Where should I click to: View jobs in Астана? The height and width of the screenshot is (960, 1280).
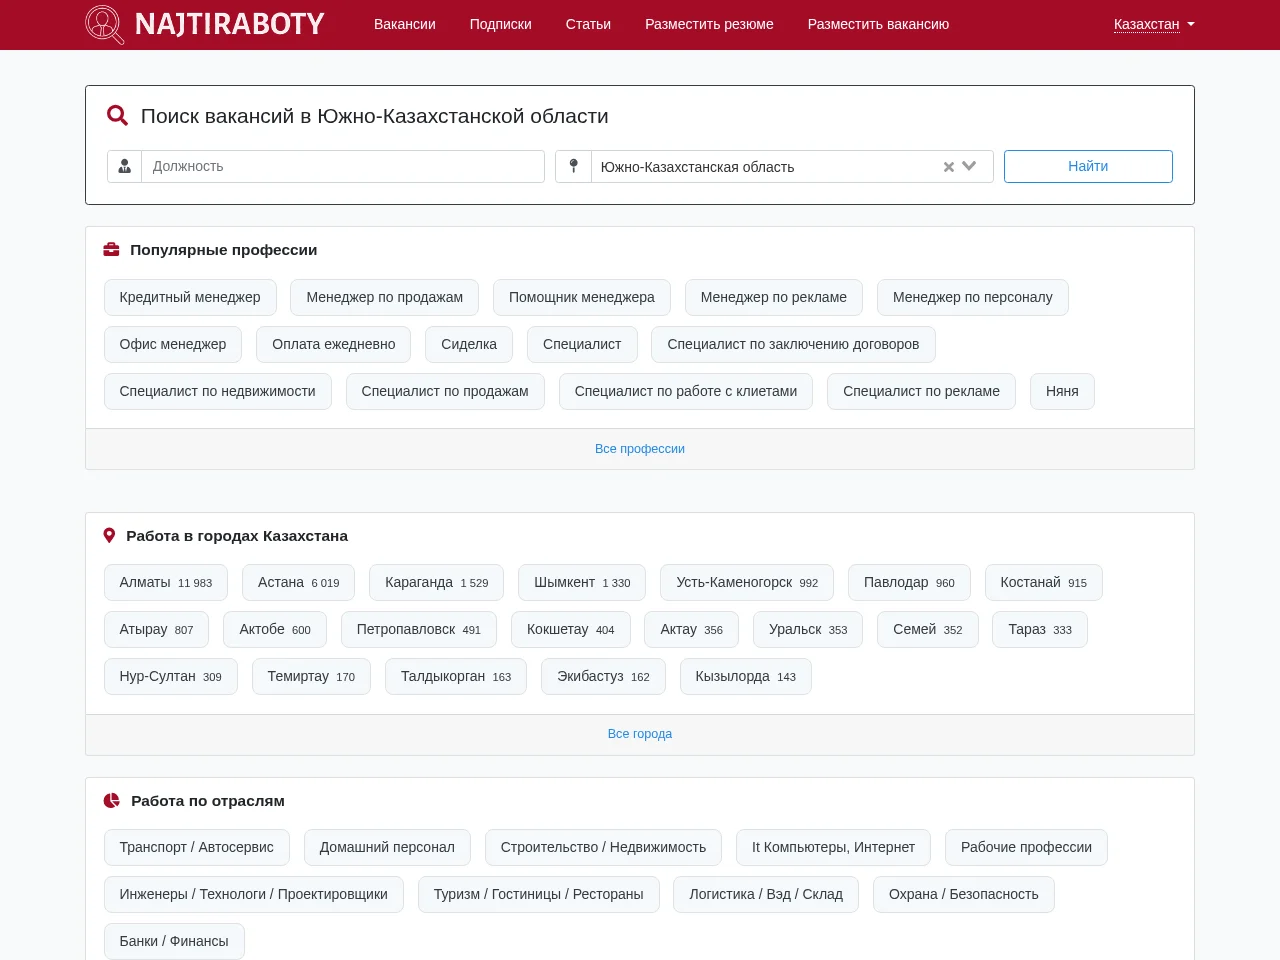click(299, 582)
